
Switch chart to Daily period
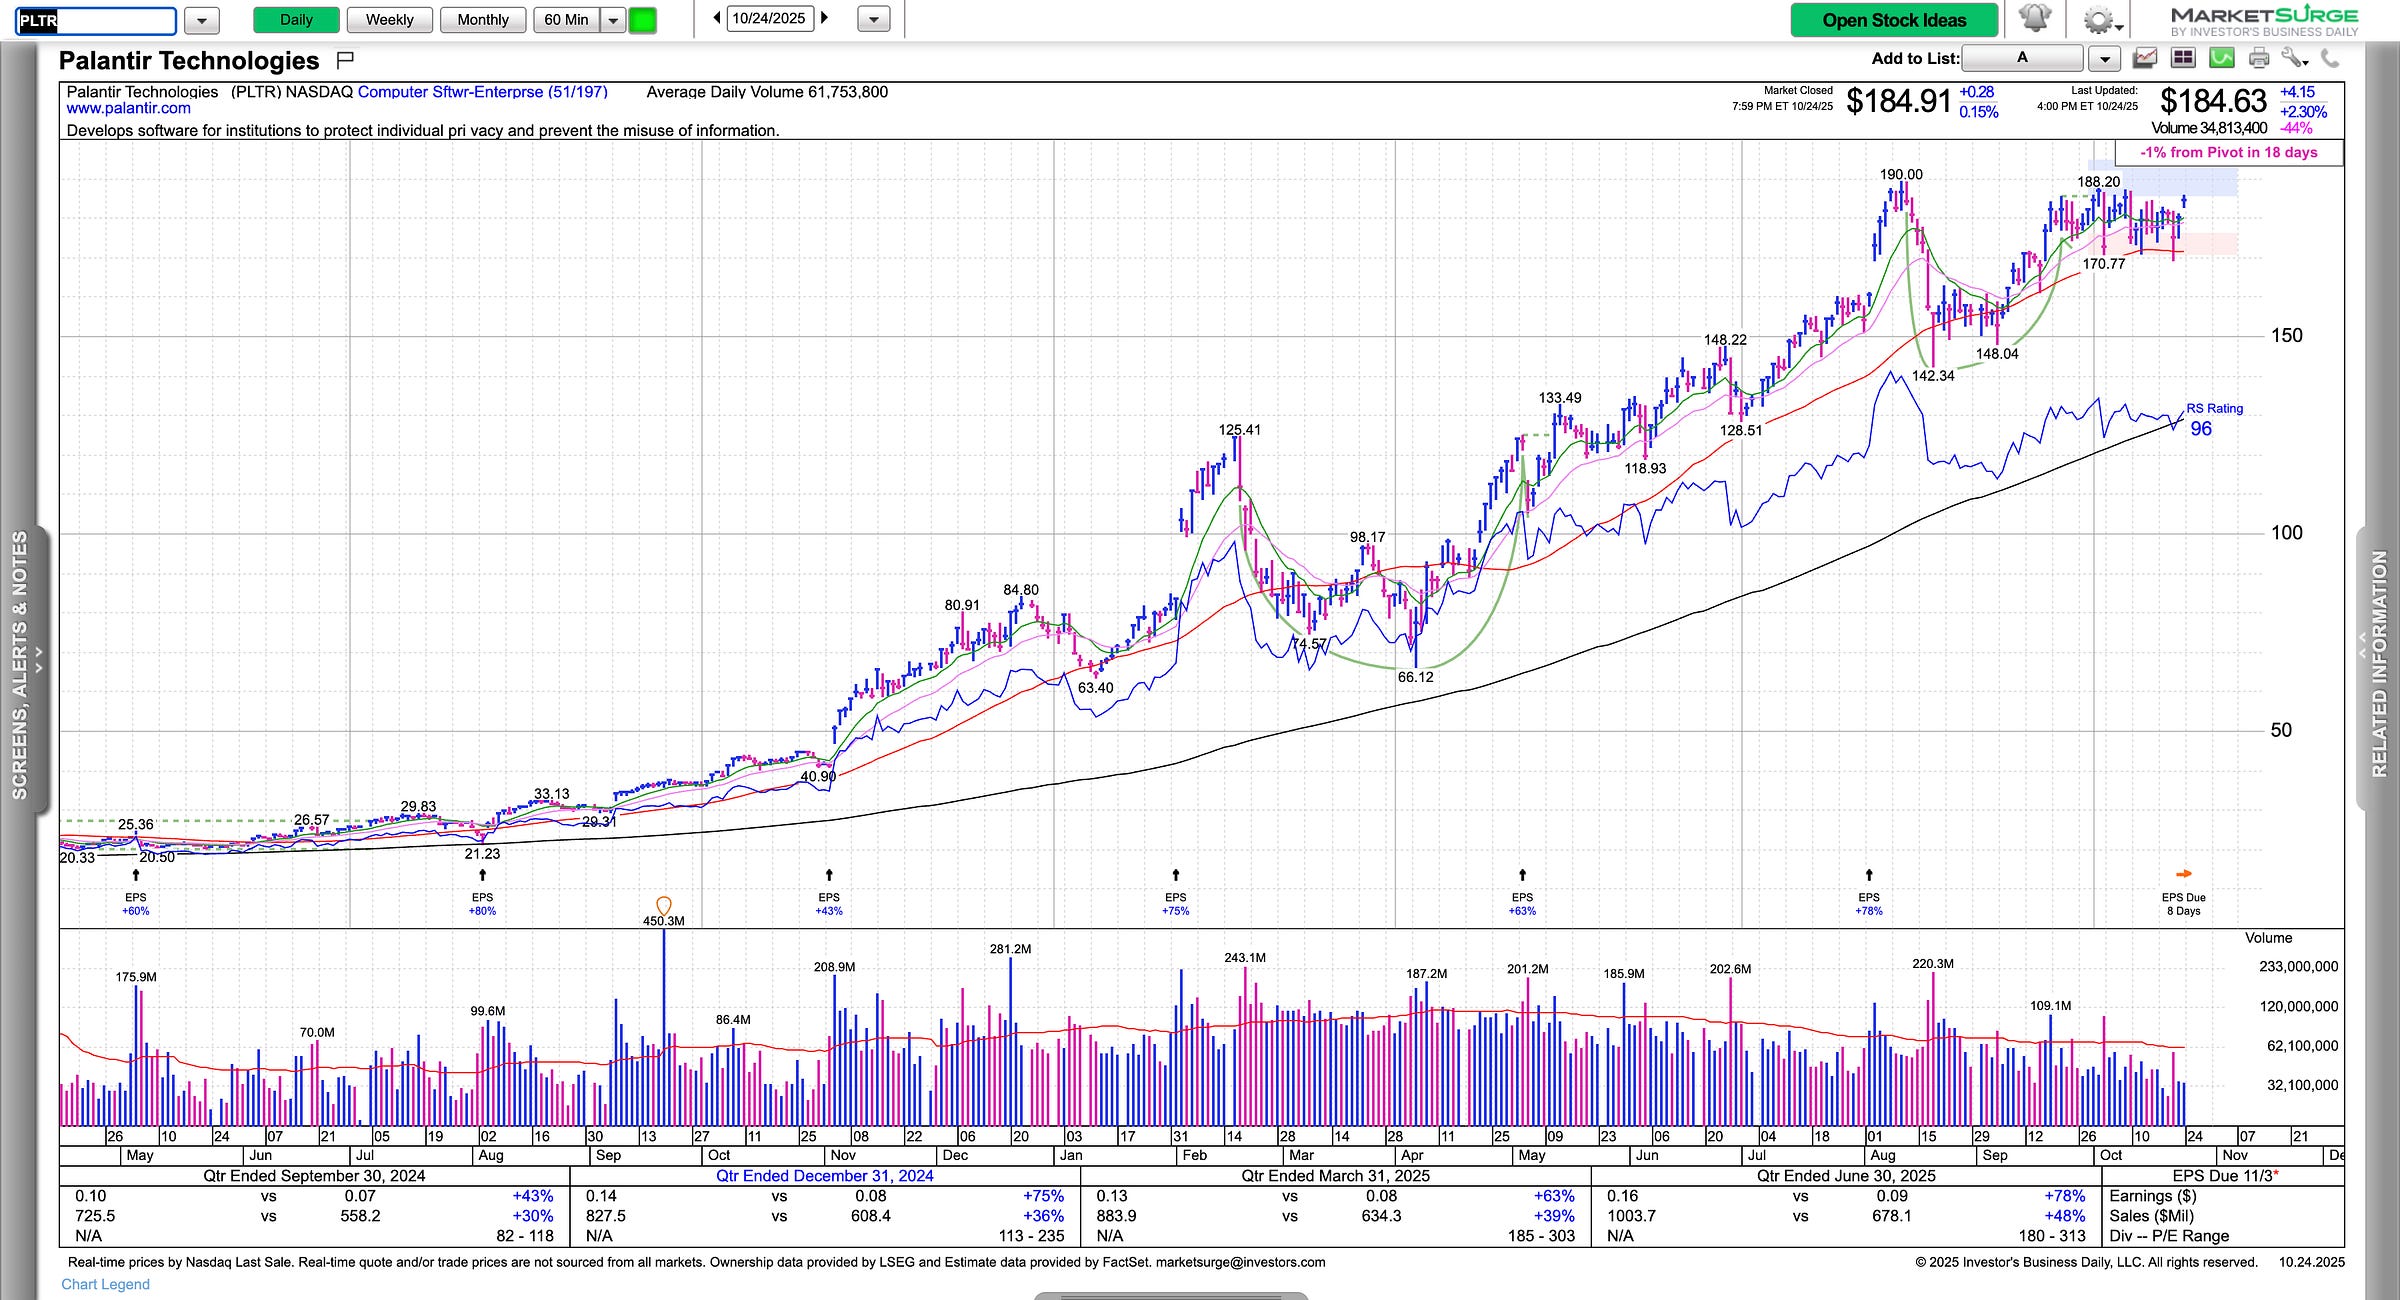click(296, 20)
